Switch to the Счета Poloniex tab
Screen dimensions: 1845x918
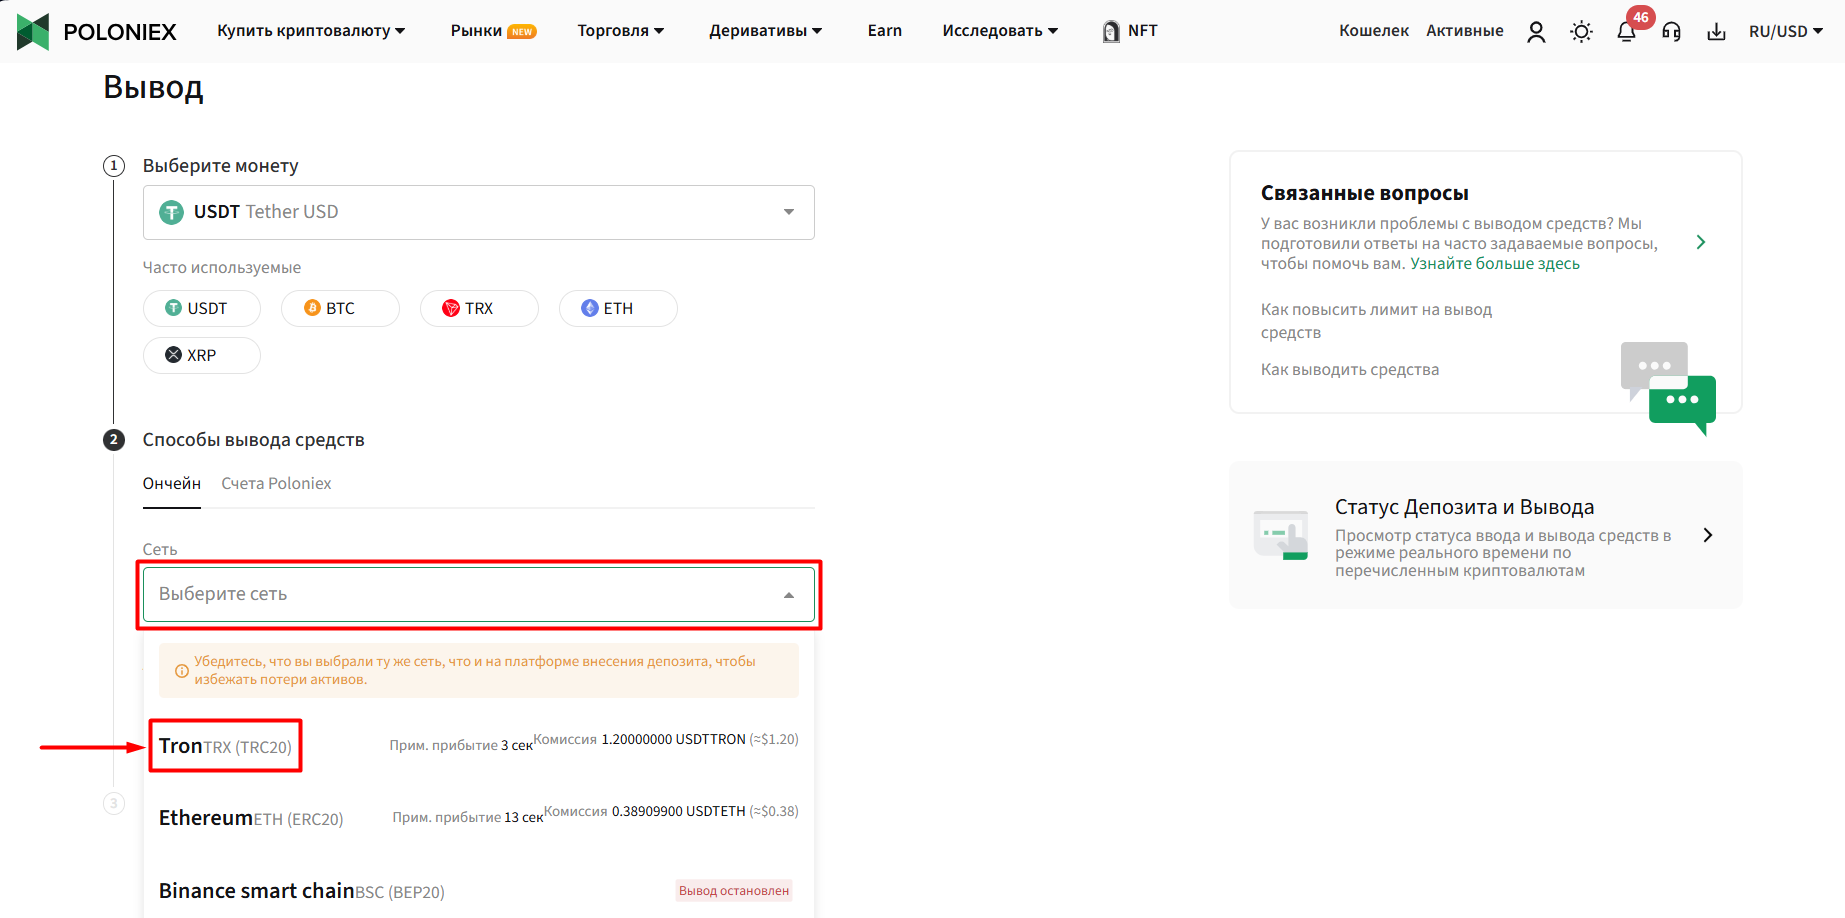[x=276, y=484]
